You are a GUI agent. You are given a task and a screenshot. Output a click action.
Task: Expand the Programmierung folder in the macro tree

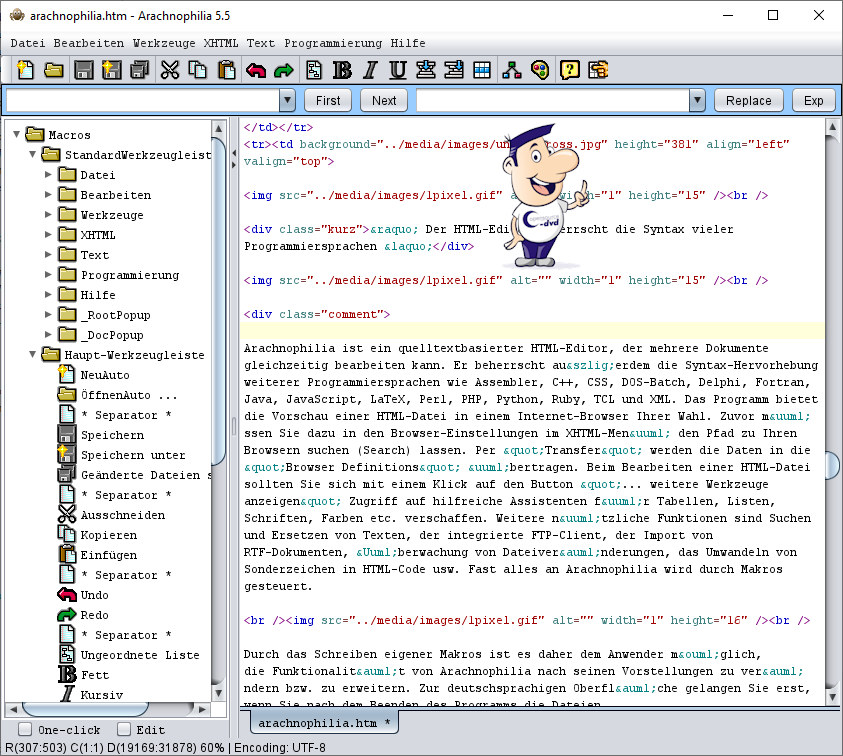pos(48,275)
